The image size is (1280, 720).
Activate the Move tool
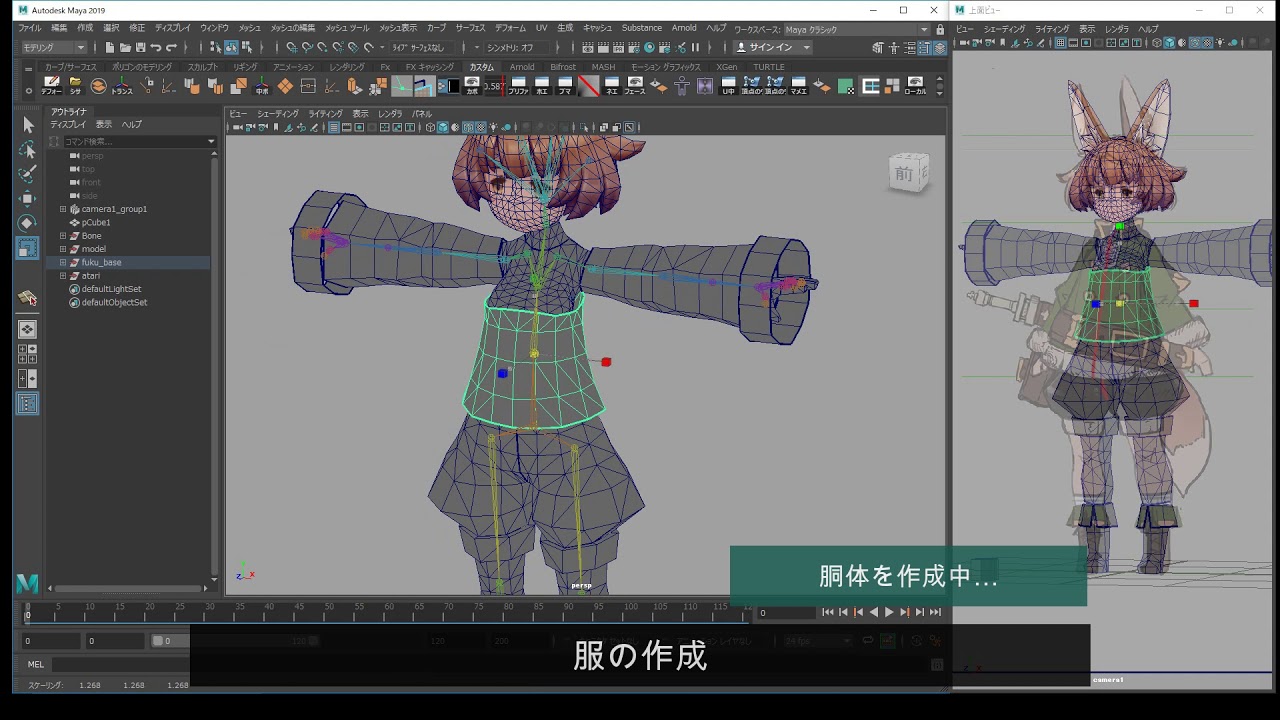click(28, 198)
